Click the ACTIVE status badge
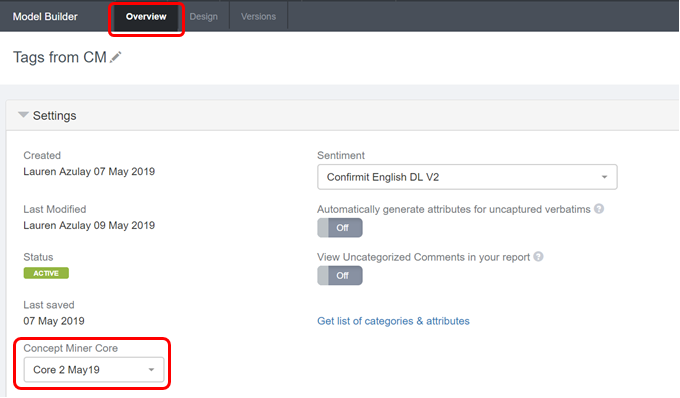680x398 pixels. point(46,273)
